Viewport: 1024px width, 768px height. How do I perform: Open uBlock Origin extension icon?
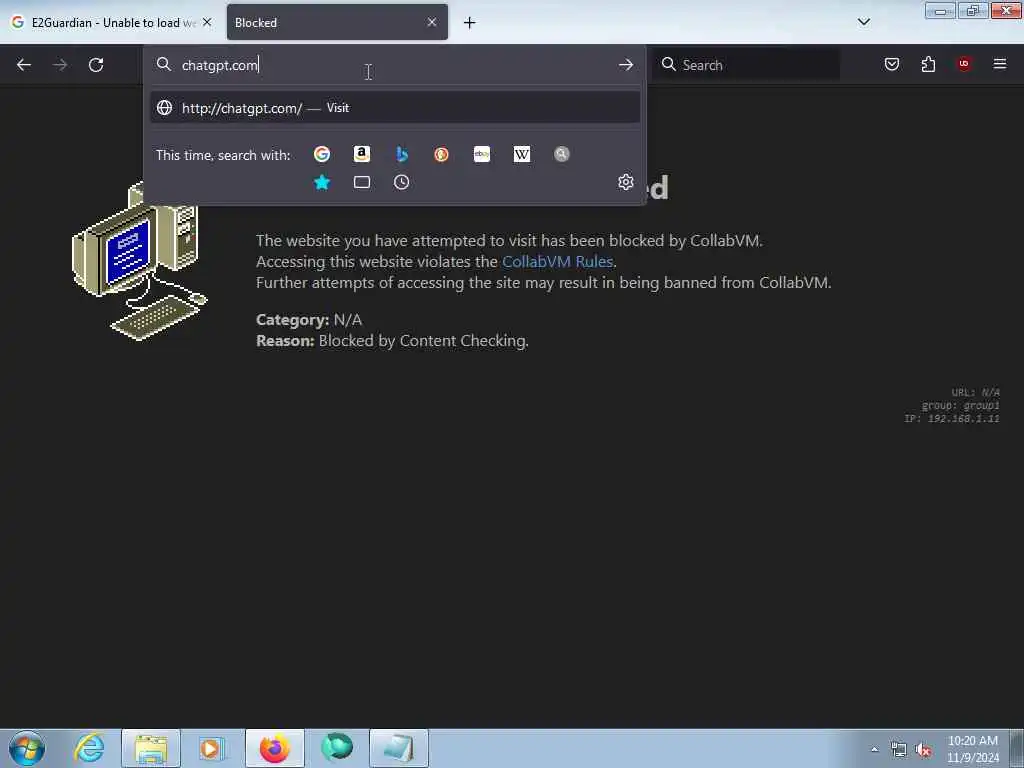click(964, 64)
